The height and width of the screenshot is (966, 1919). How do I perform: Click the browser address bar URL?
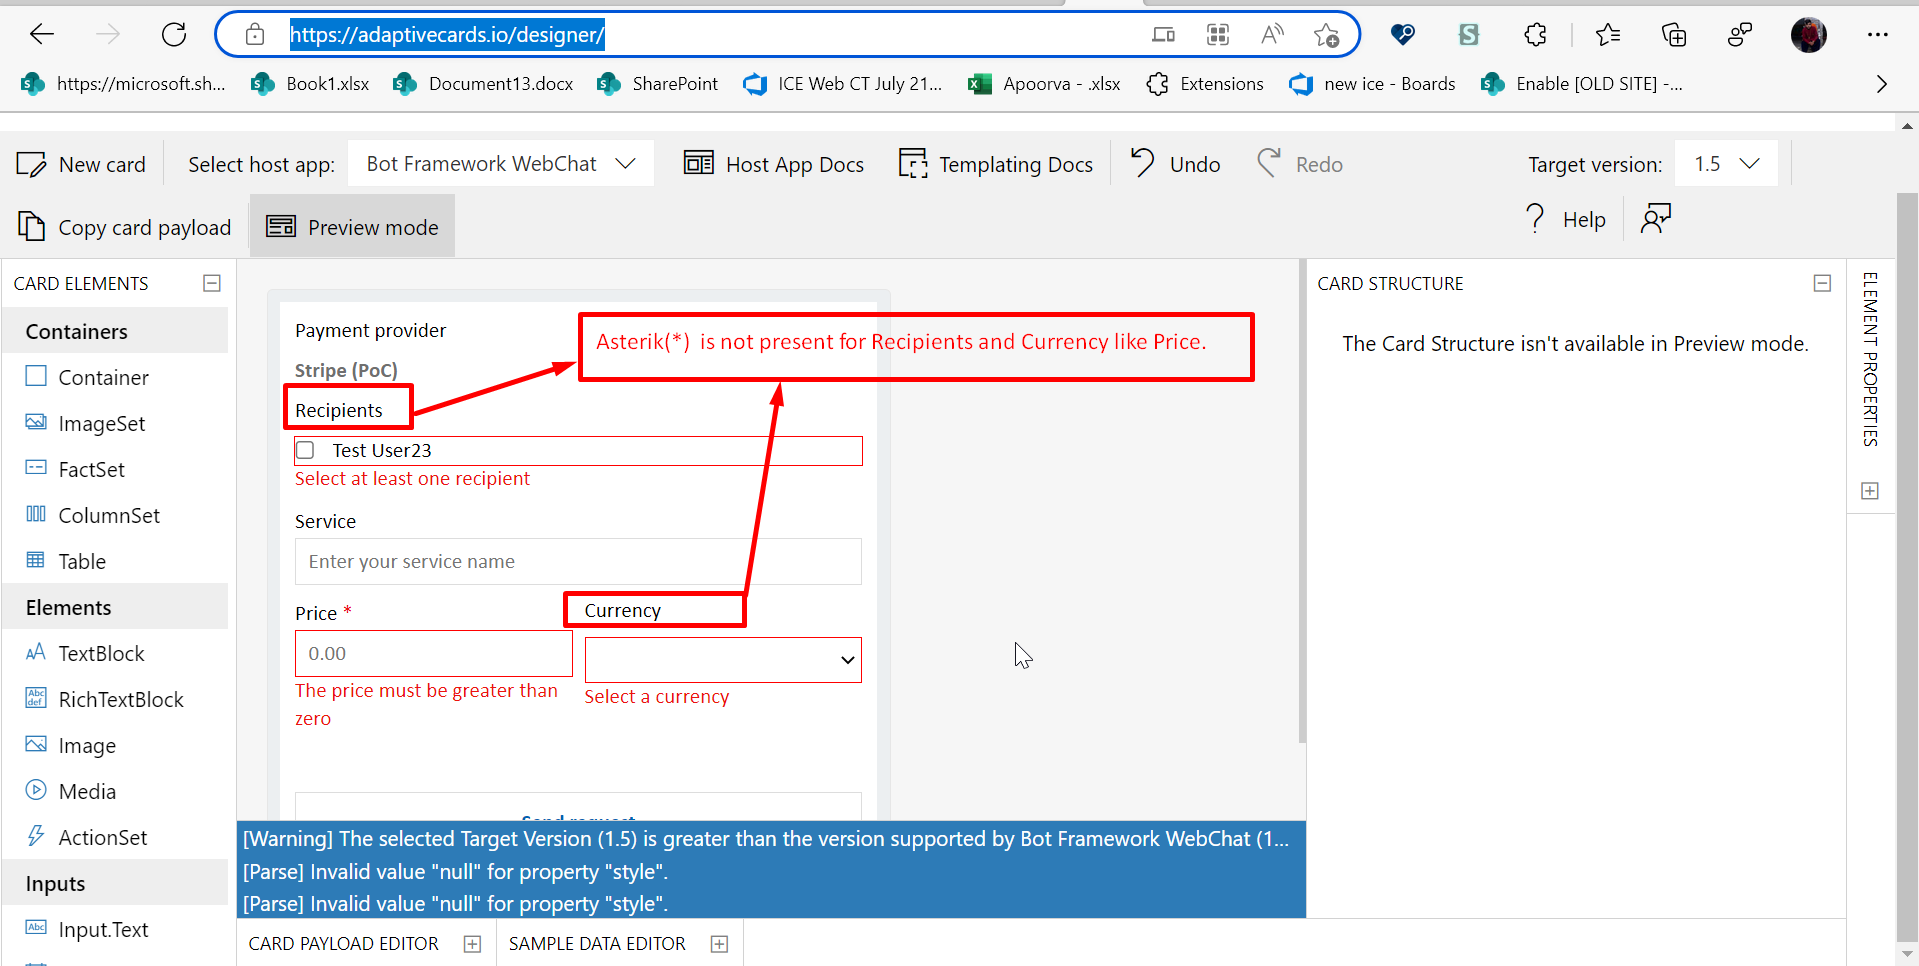click(x=447, y=35)
